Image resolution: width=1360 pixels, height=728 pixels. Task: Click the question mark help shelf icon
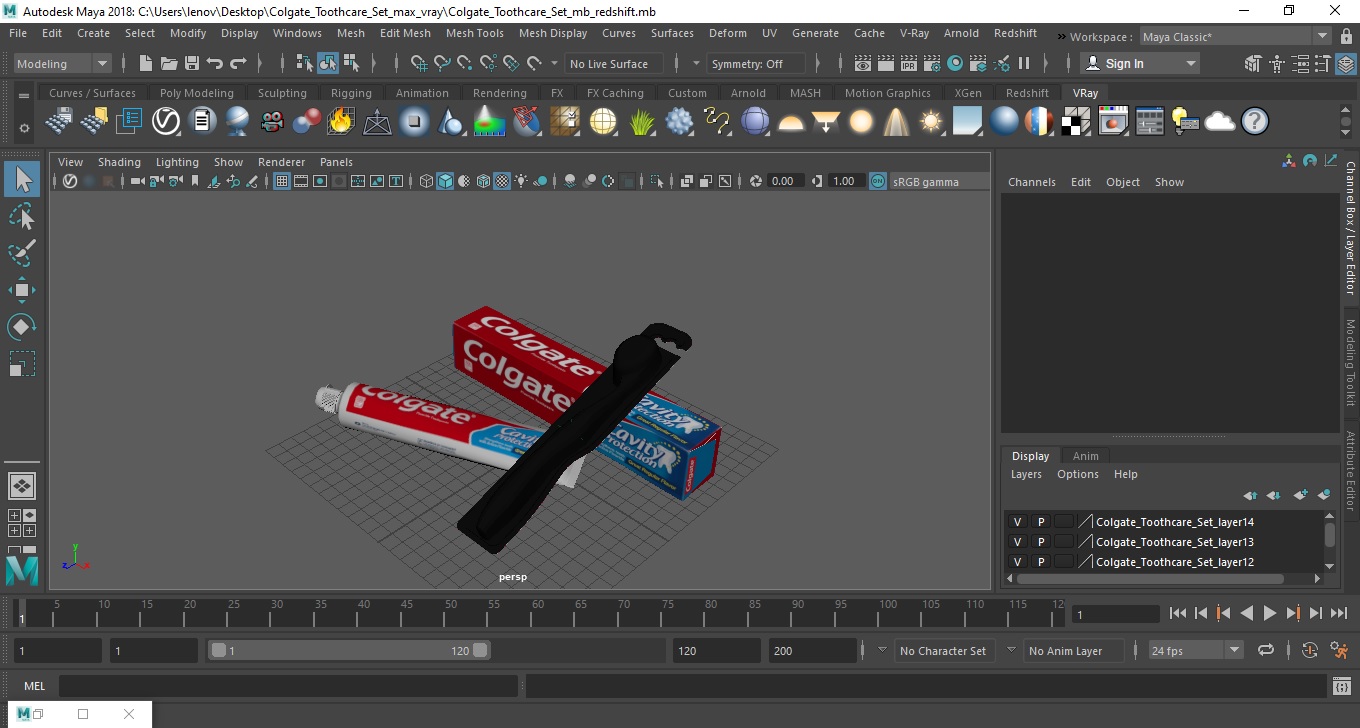pyautogui.click(x=1254, y=122)
